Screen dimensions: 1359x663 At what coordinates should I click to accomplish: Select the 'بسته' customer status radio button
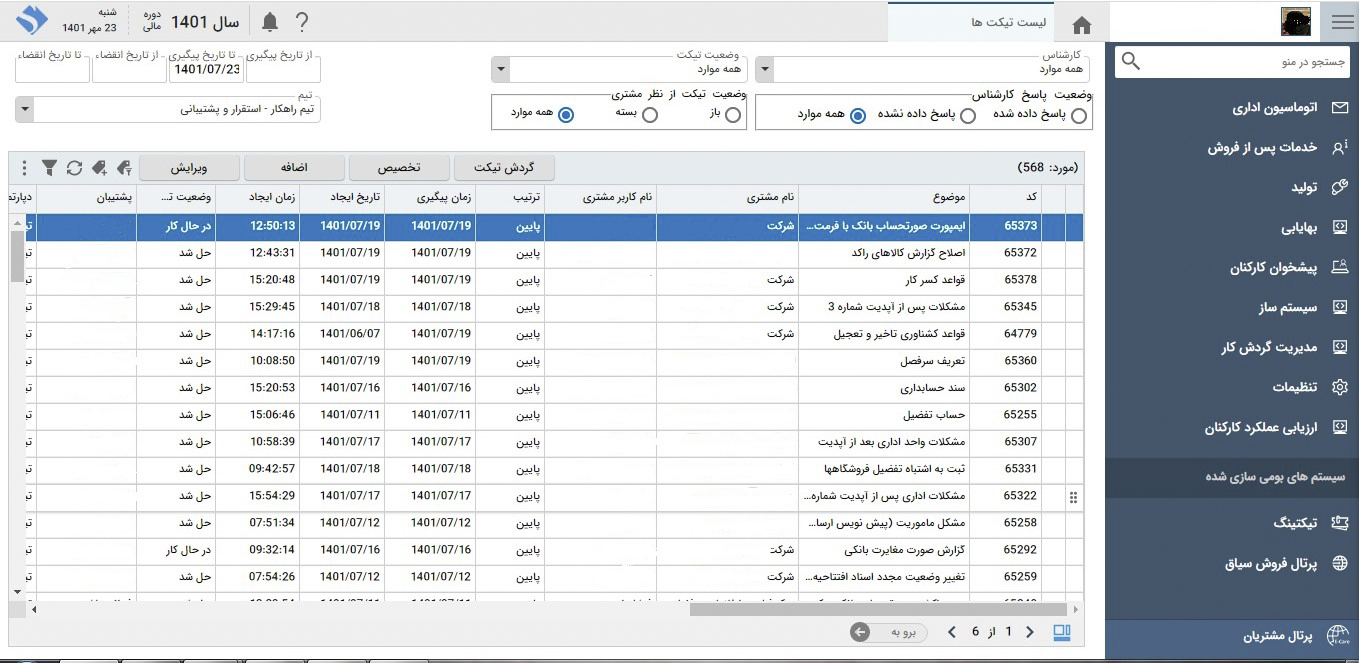[x=650, y=115]
